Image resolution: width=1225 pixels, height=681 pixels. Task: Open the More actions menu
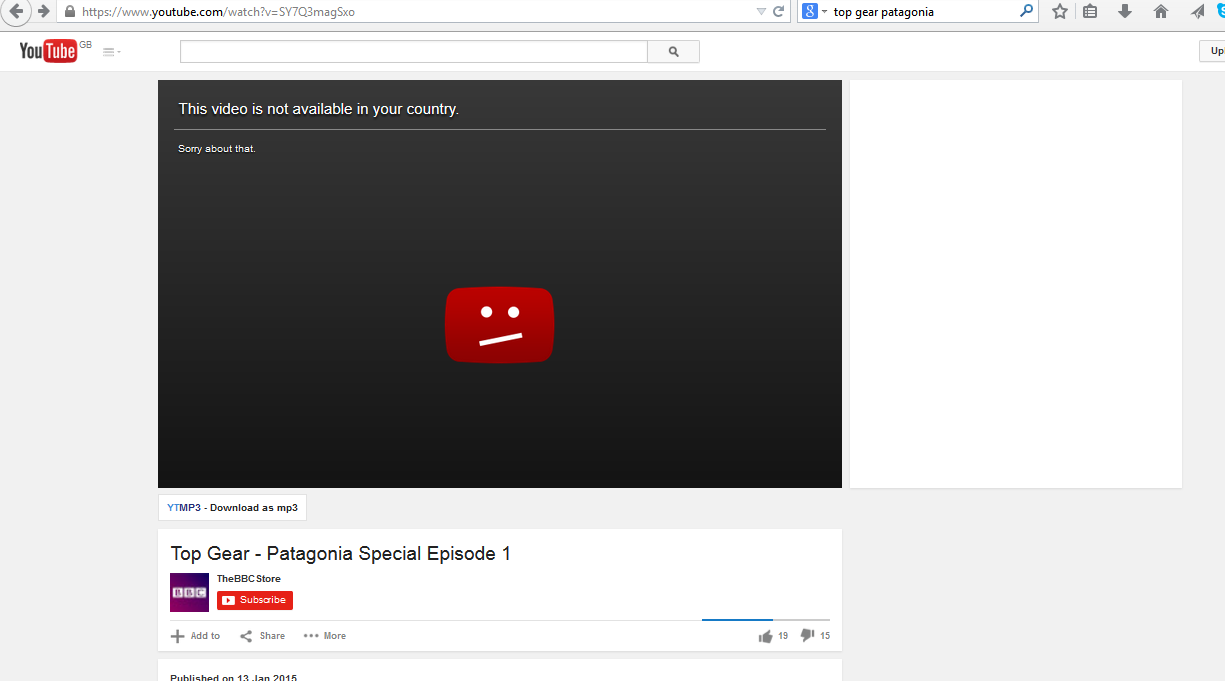coord(325,636)
